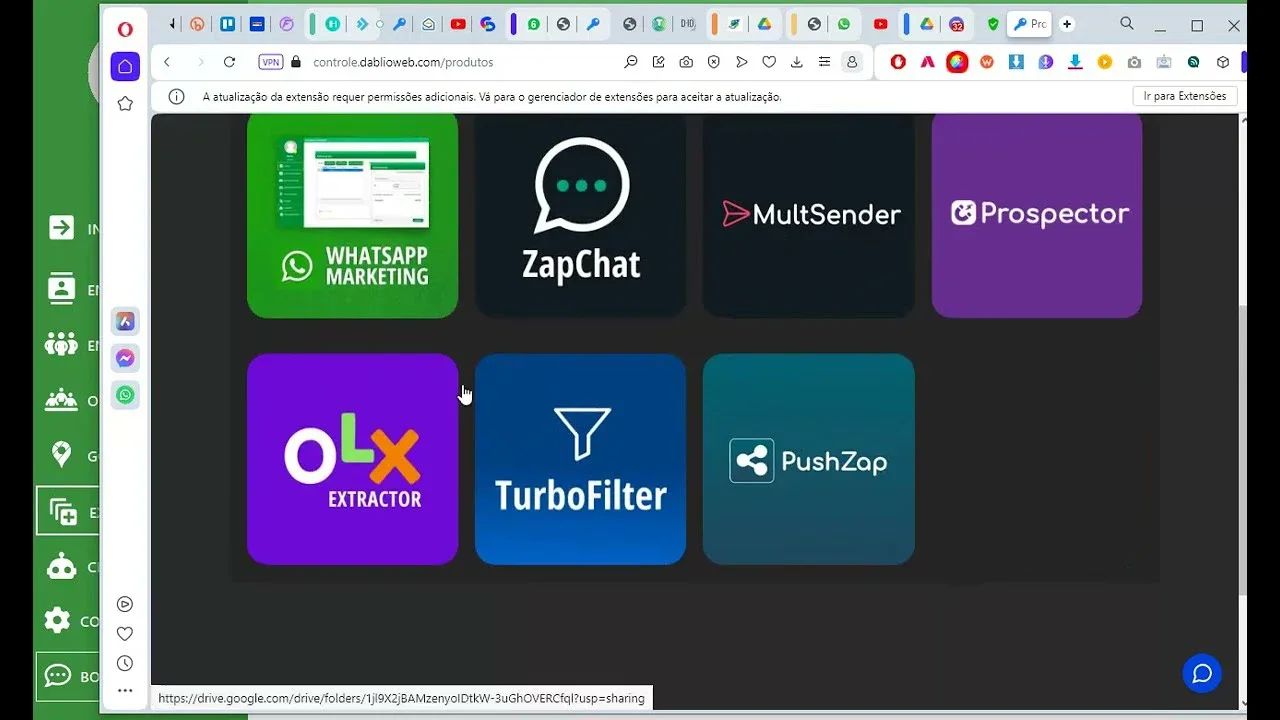Click the red Opera extension icon
The height and width of the screenshot is (720, 1280).
(898, 62)
